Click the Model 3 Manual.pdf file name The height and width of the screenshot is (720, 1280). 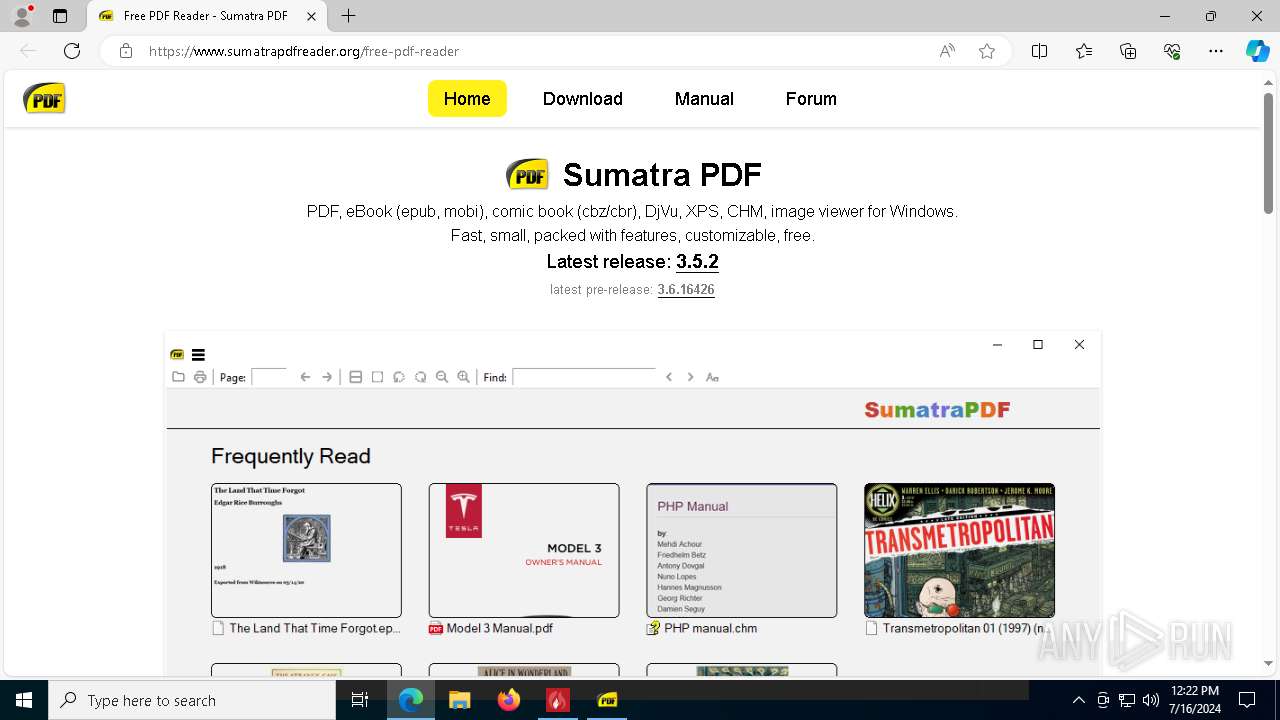pos(499,629)
